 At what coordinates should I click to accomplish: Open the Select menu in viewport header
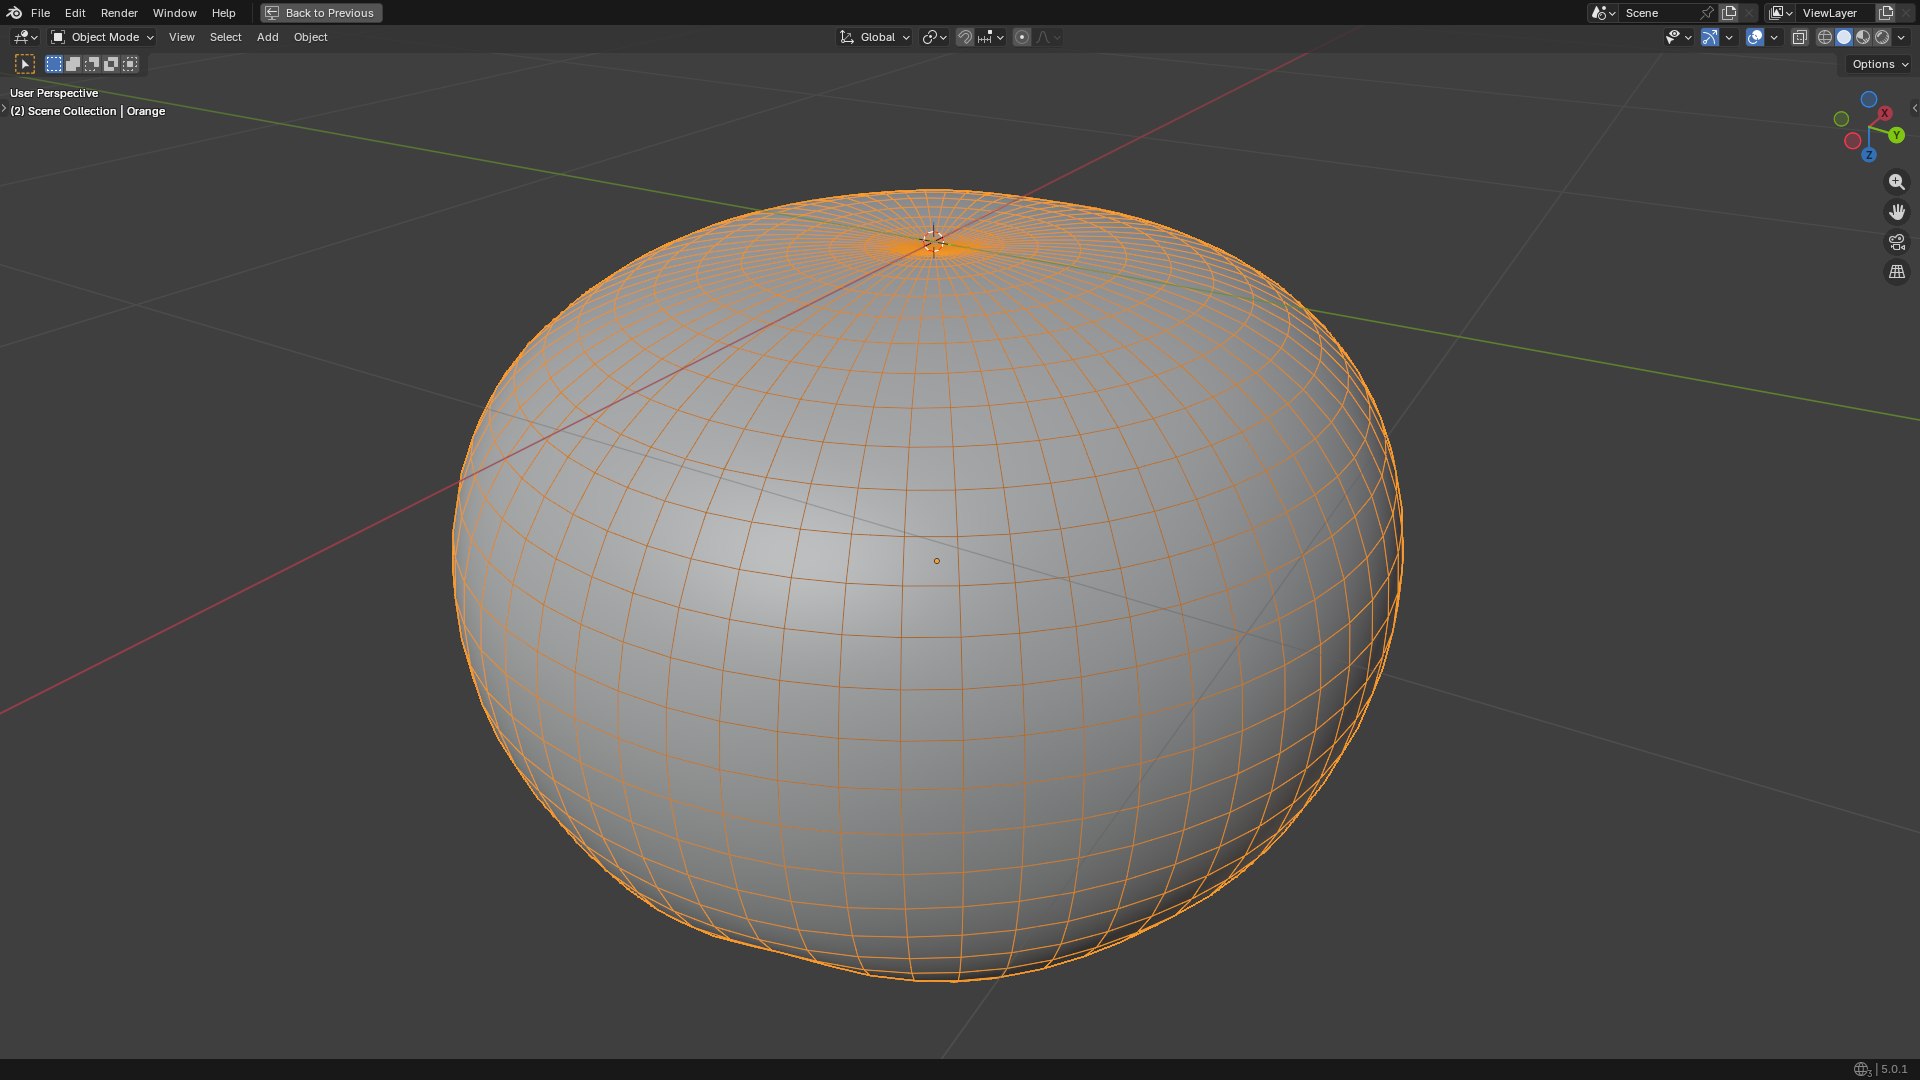[225, 37]
